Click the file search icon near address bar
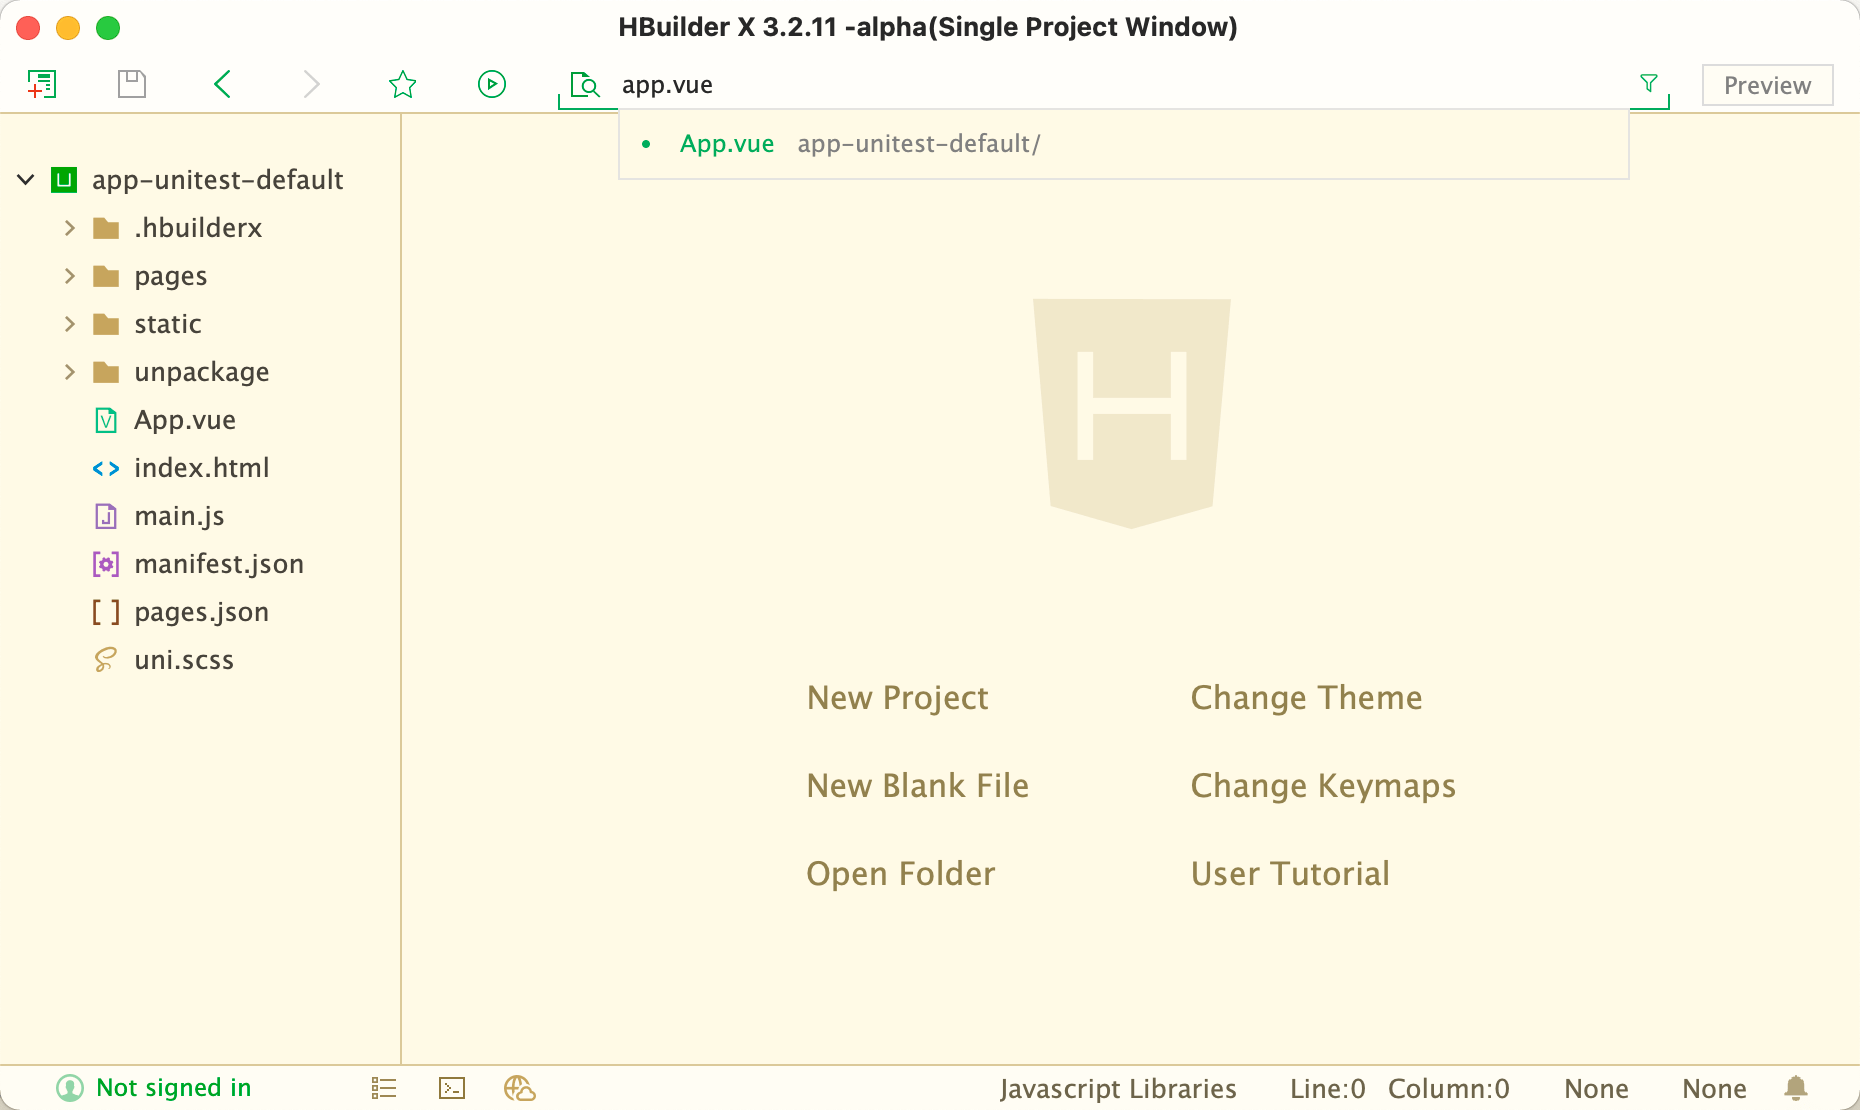Image resolution: width=1860 pixels, height=1110 pixels. point(583,87)
